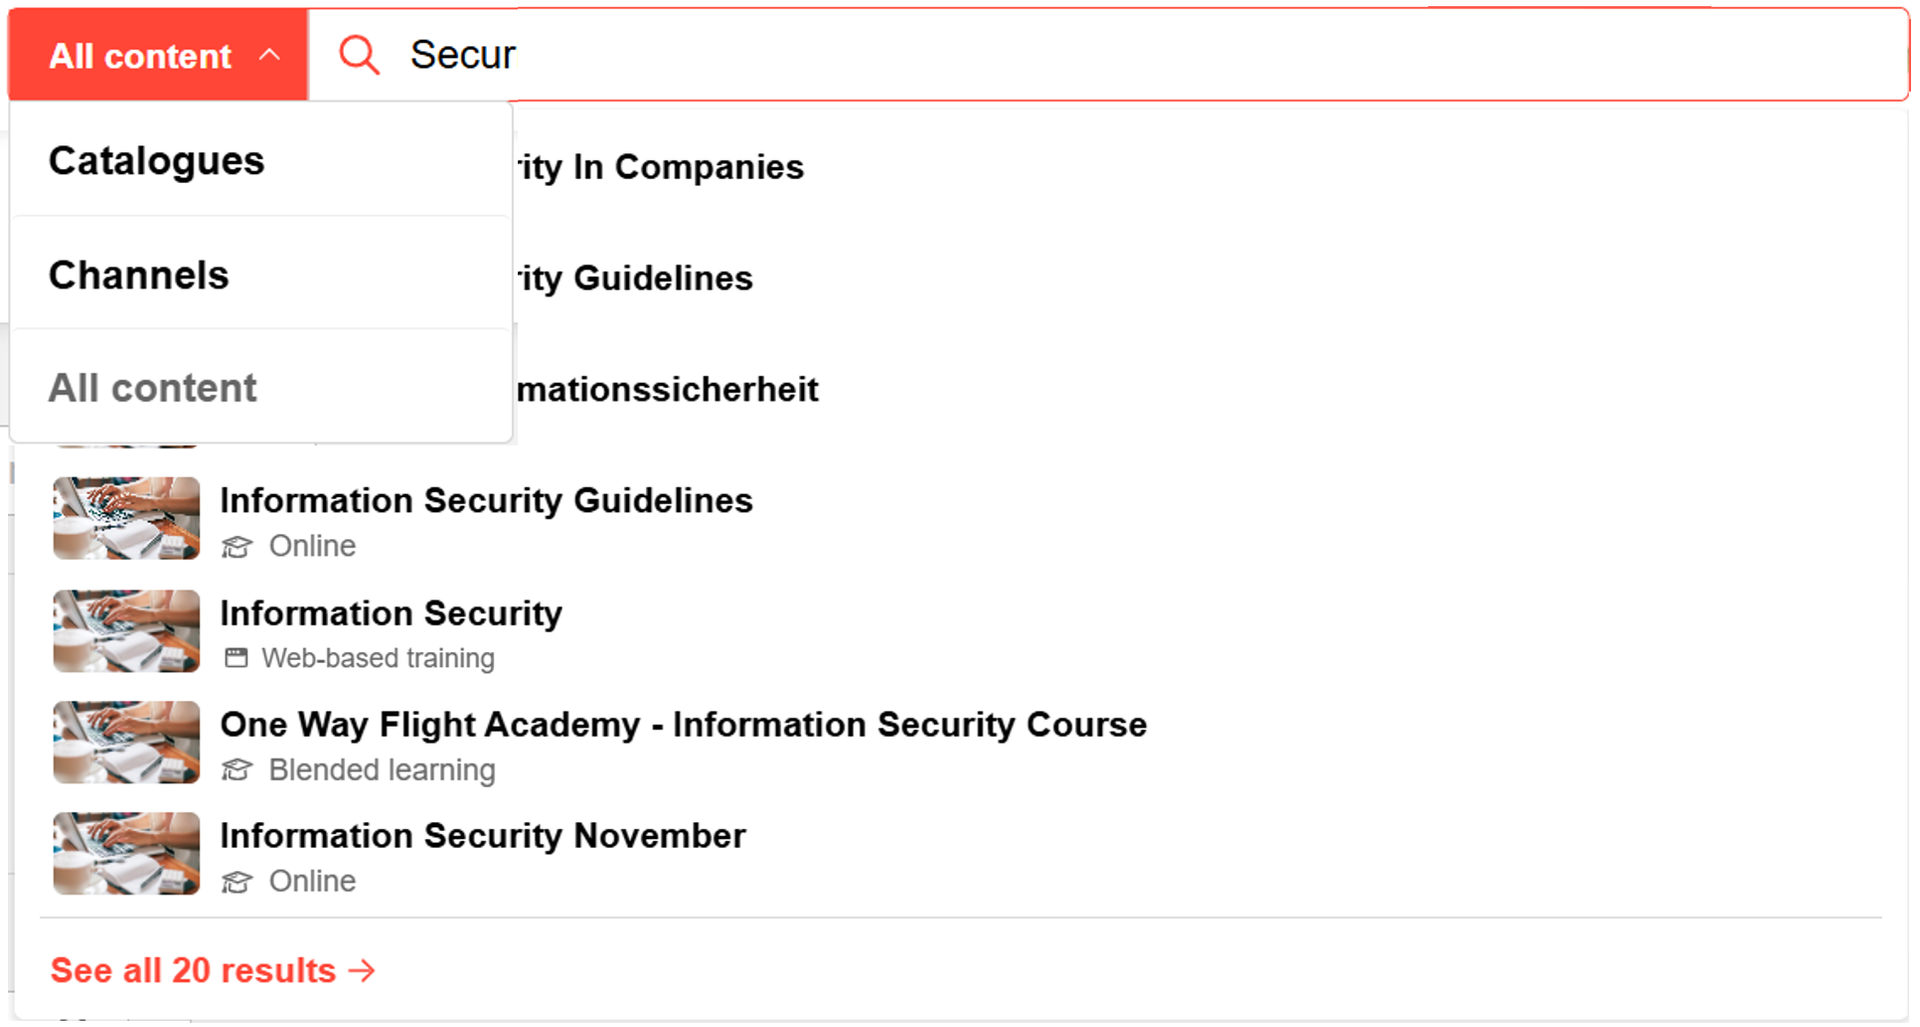Open the Information Security web-based training result

coord(391,613)
